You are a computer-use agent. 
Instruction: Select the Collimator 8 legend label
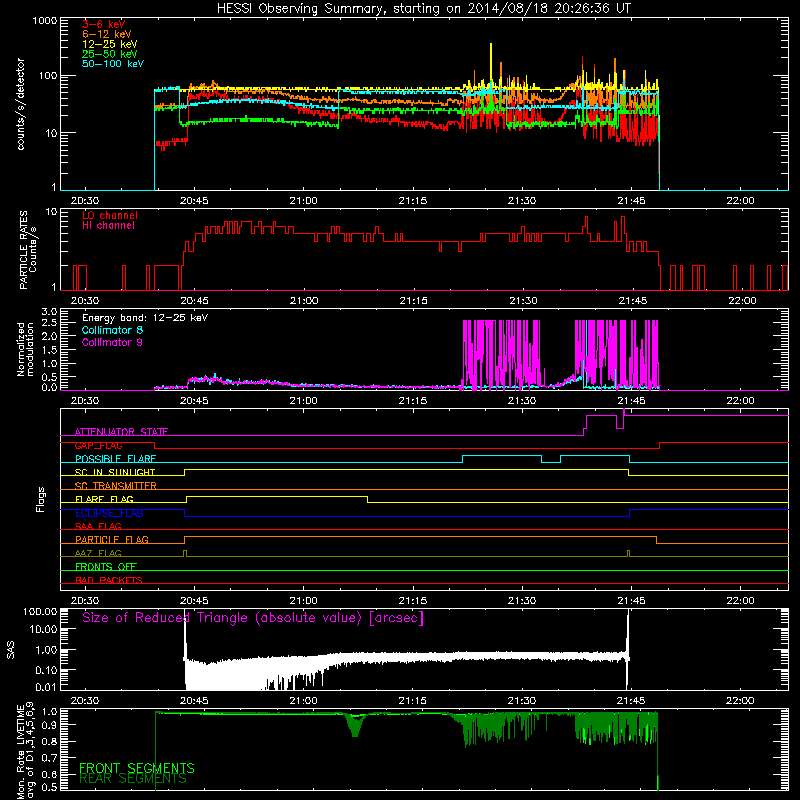coord(112,330)
